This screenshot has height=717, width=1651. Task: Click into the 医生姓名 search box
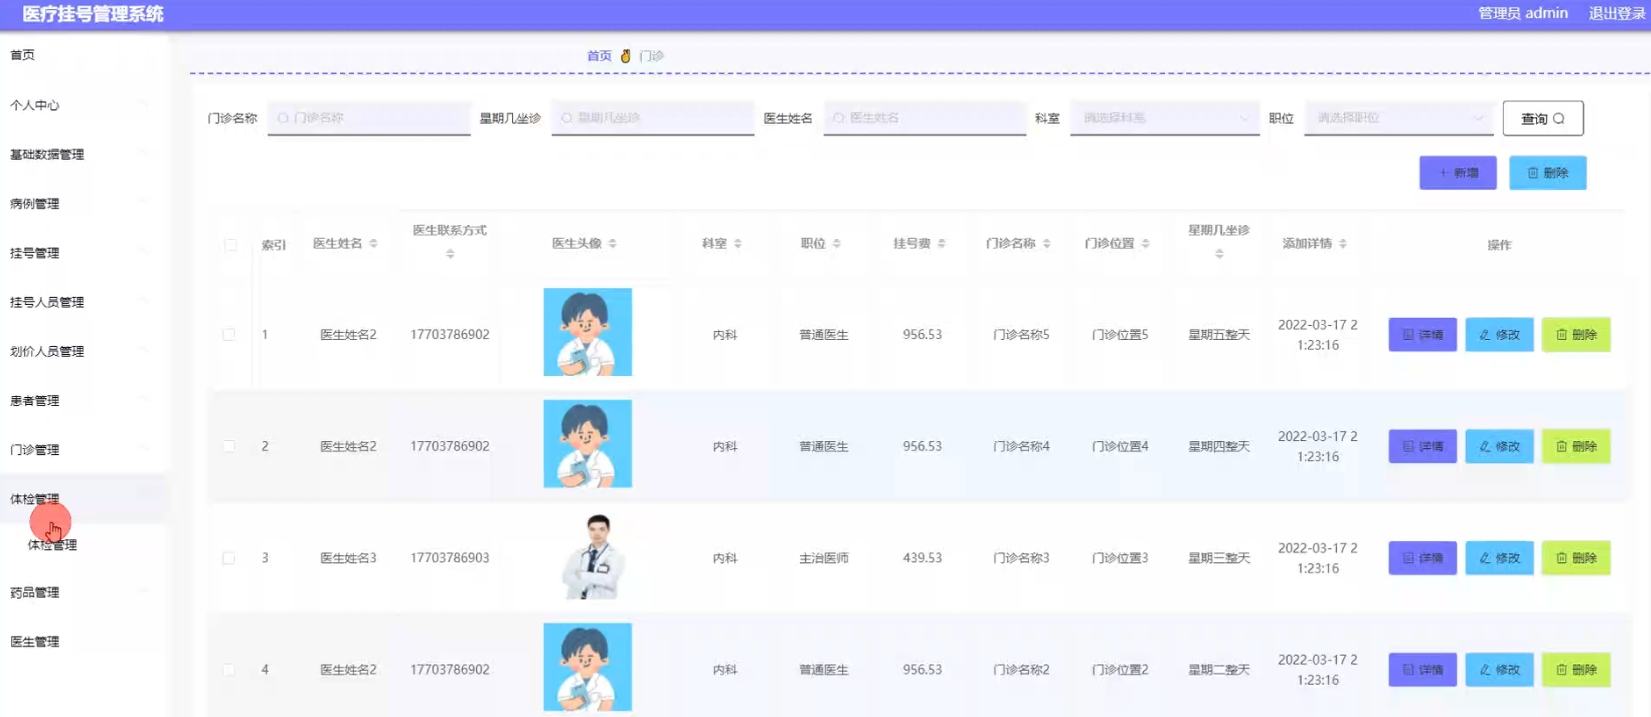click(925, 118)
